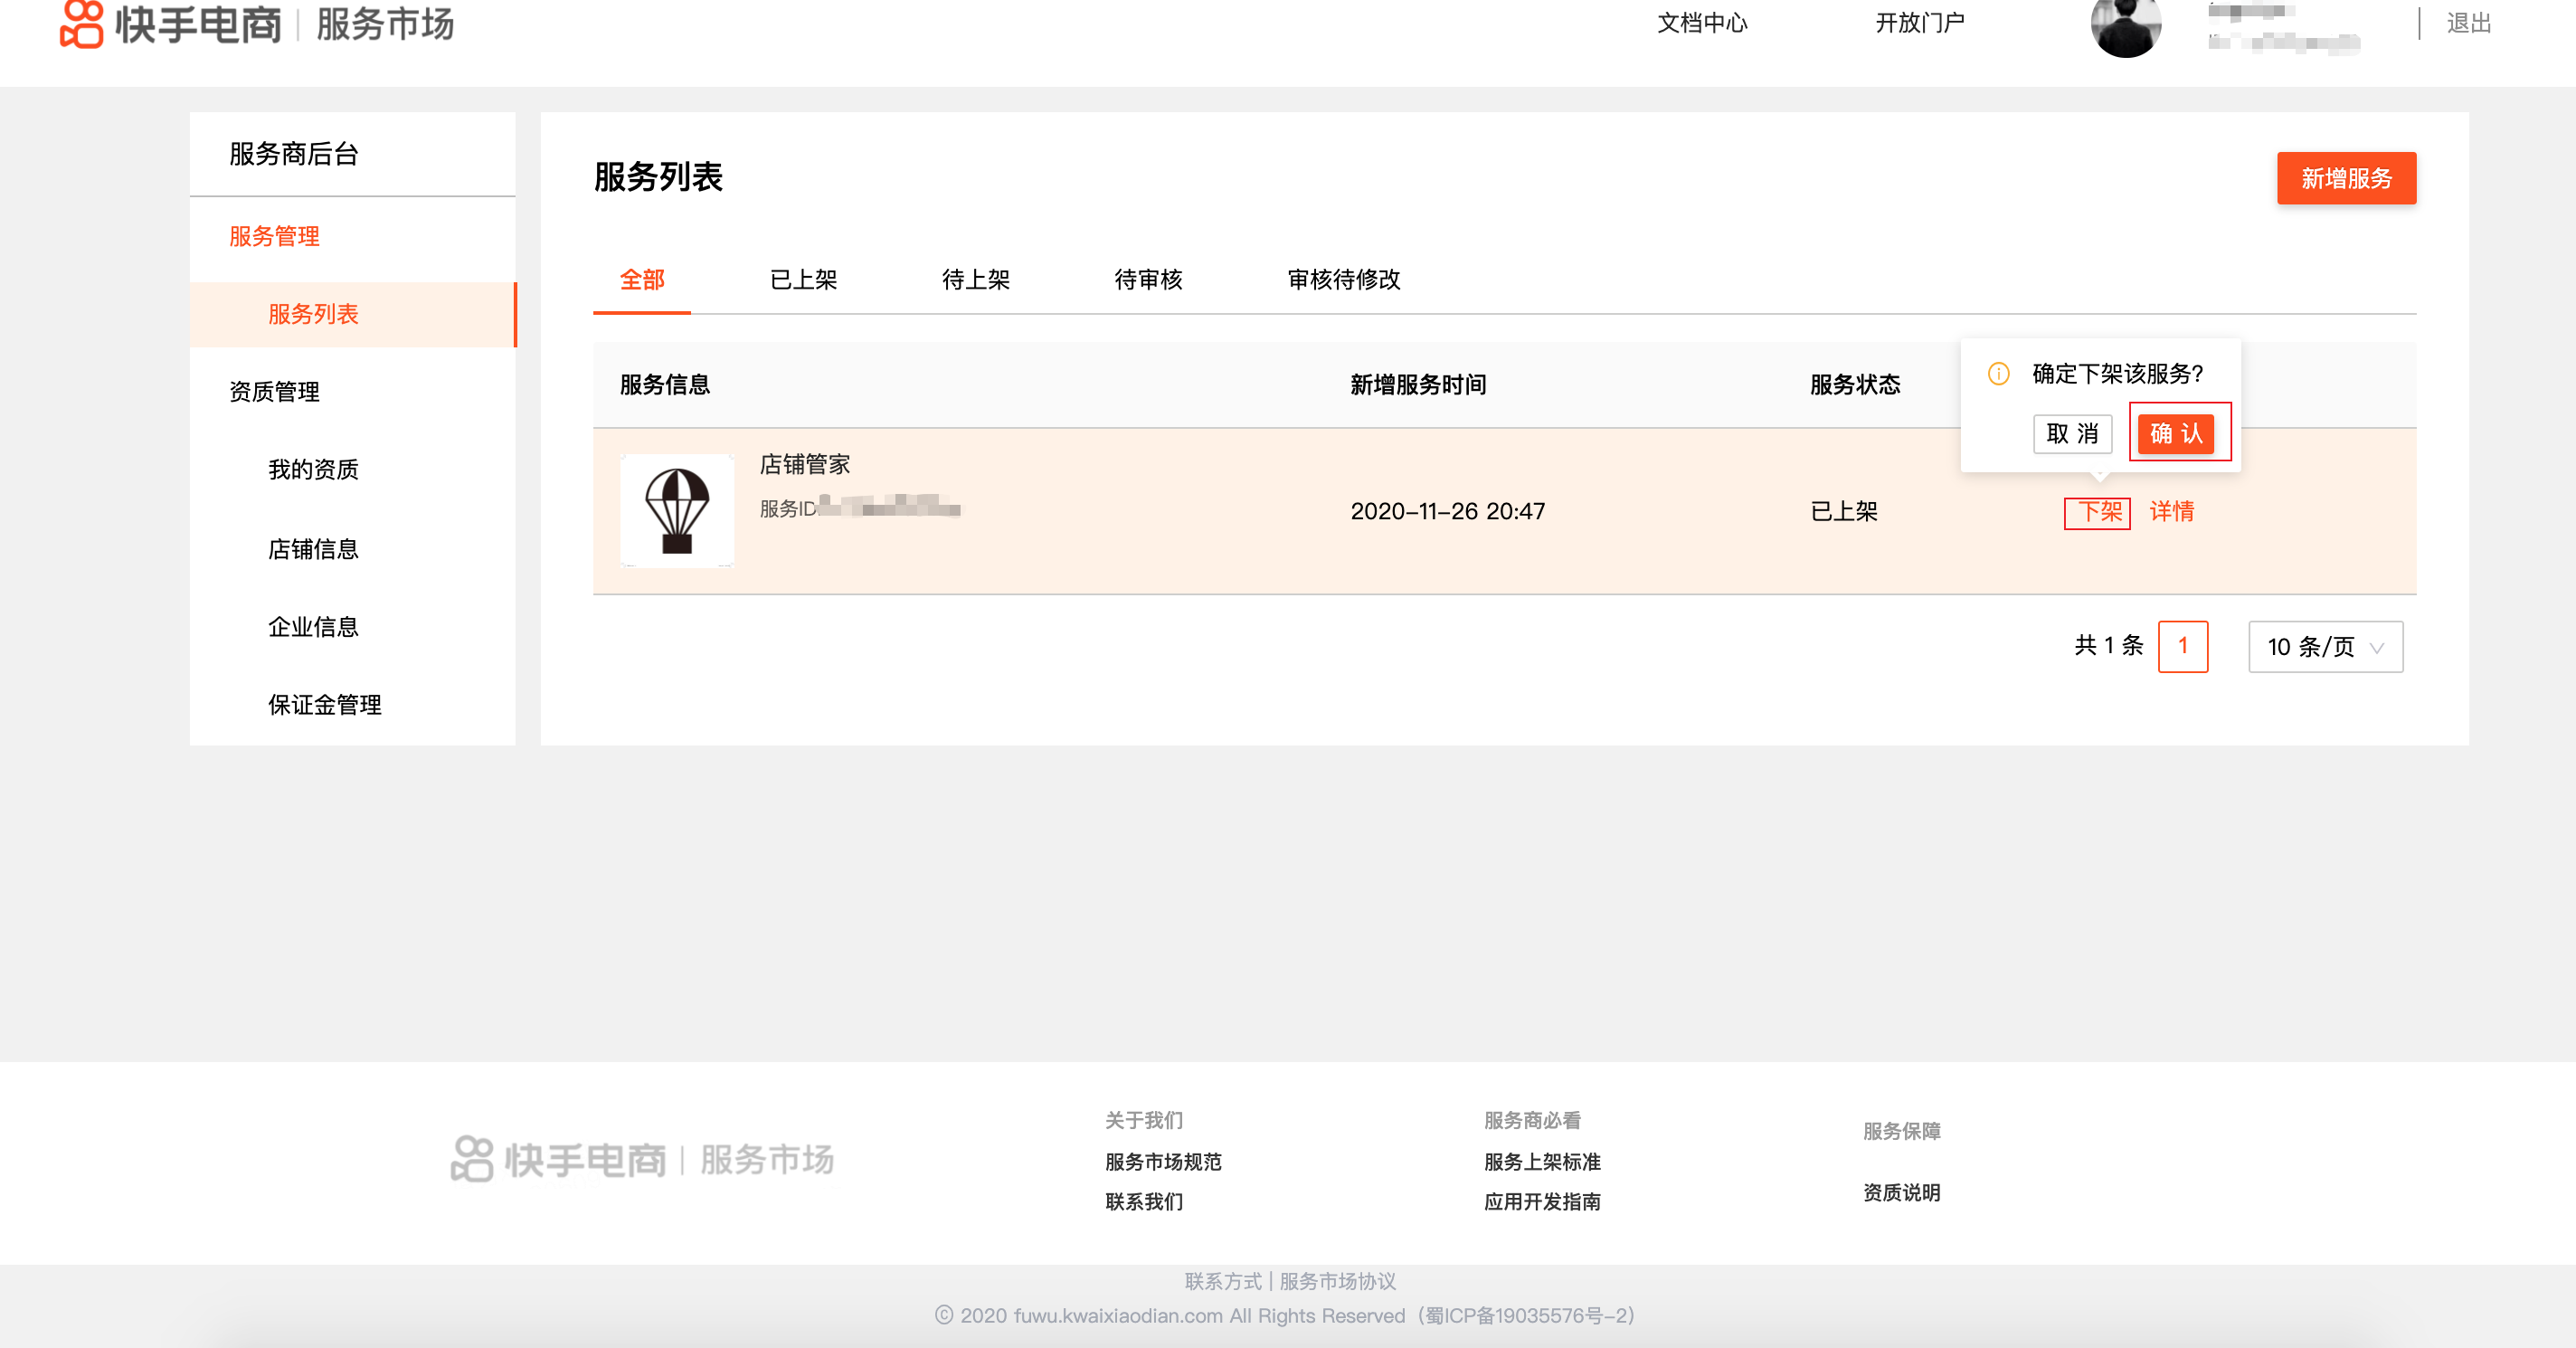The image size is (2576, 1348).
Task: Open the 服务市场规范 footer link
Action: click(x=1163, y=1162)
